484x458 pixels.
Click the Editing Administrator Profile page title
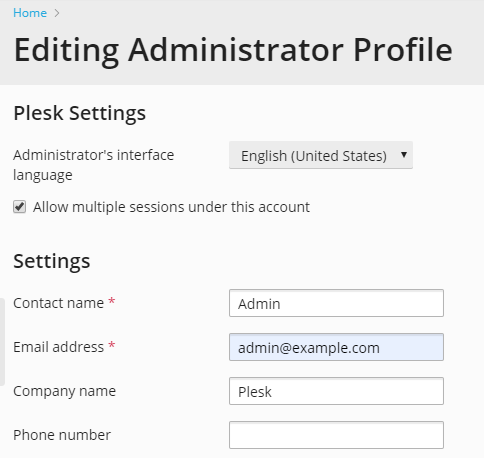233,51
